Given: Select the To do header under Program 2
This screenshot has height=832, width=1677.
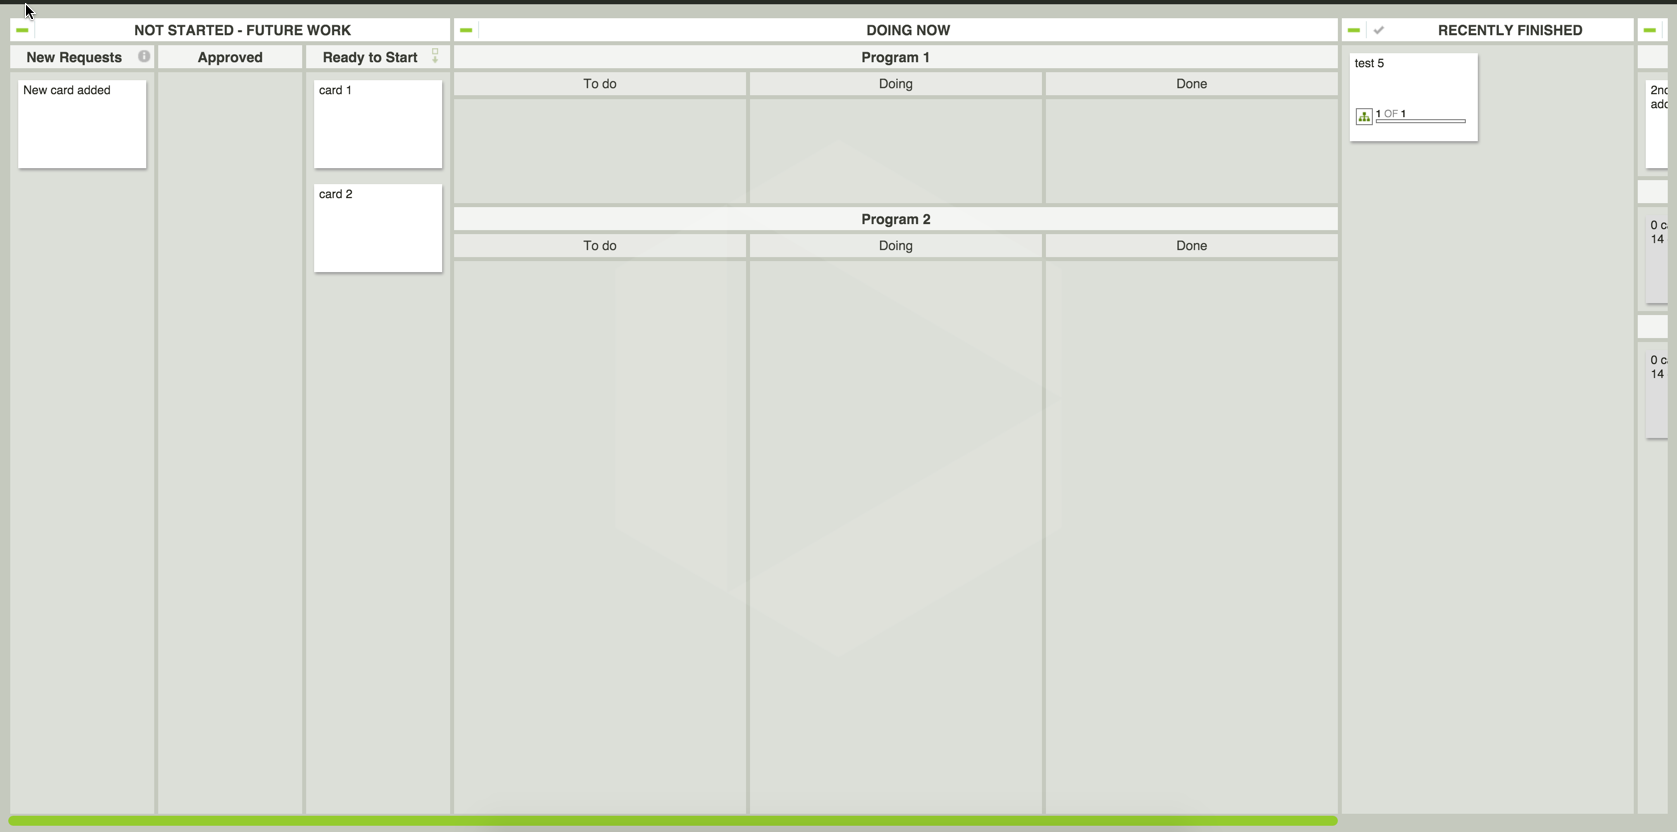Looking at the screenshot, I should pyautogui.click(x=600, y=246).
